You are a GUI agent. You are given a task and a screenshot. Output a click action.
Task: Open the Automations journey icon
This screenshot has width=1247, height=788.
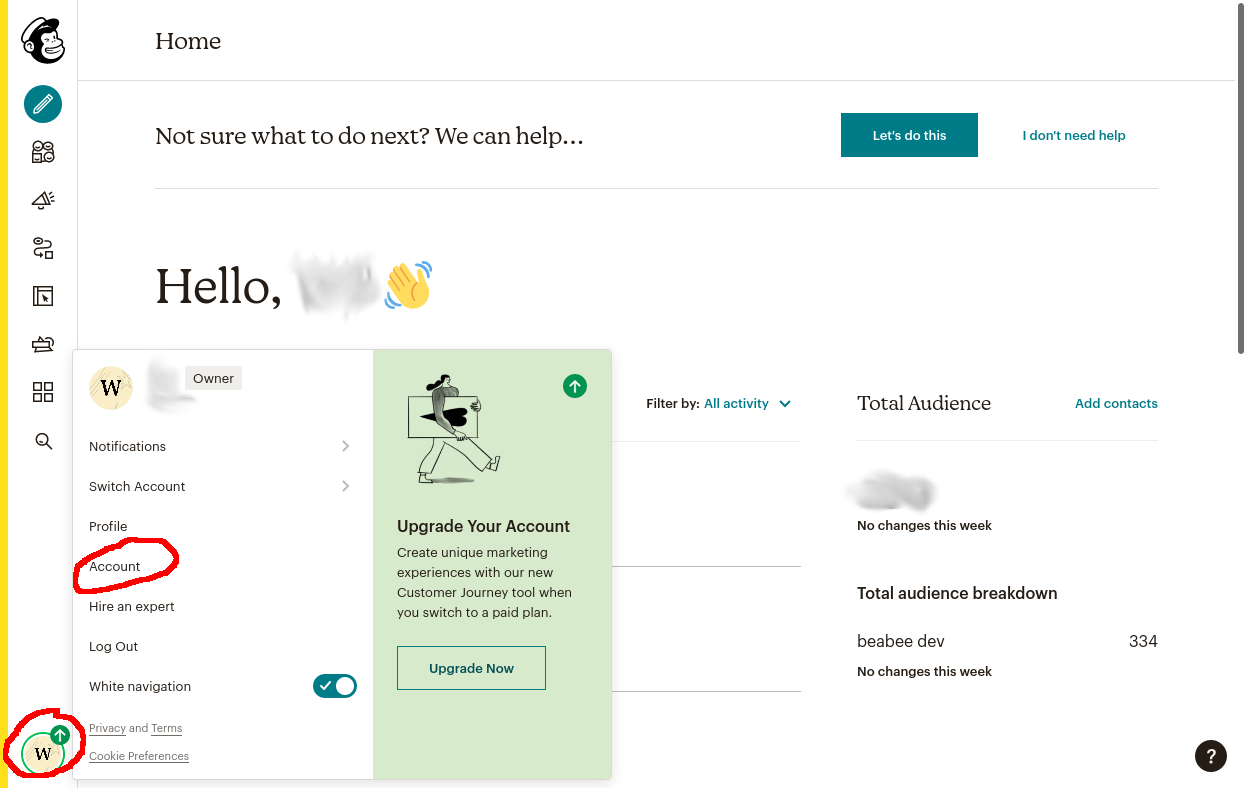43,248
